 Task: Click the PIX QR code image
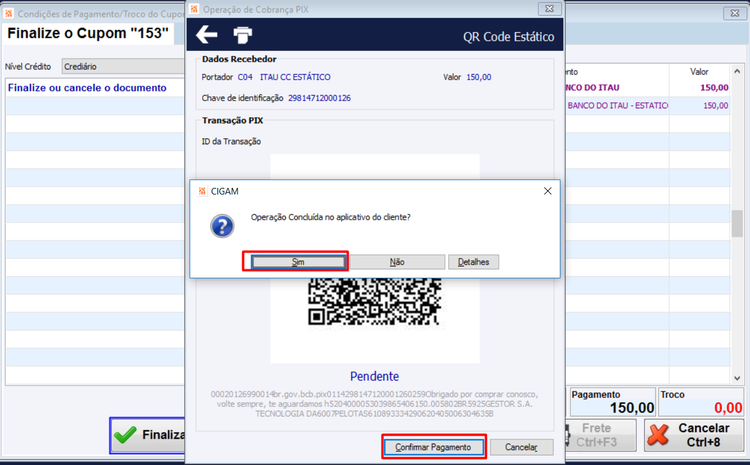[x=375, y=302]
